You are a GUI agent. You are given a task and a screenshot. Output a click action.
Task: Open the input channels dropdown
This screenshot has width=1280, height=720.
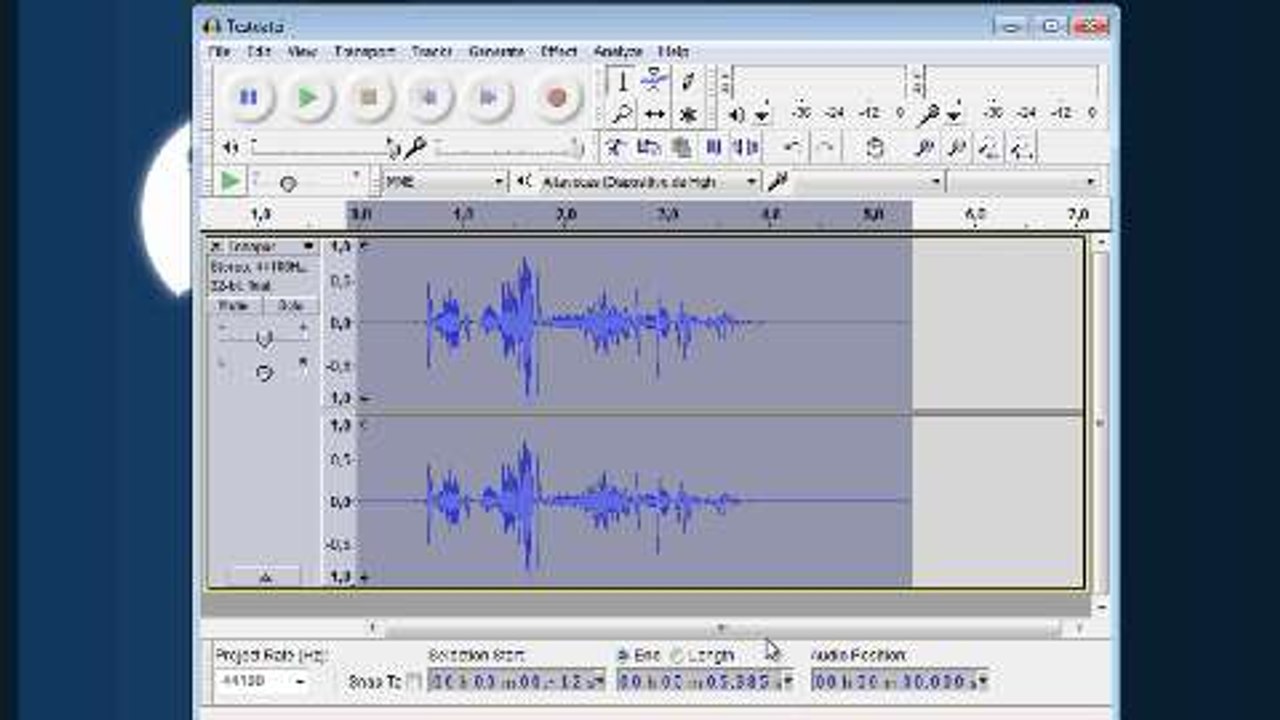(x=1023, y=182)
